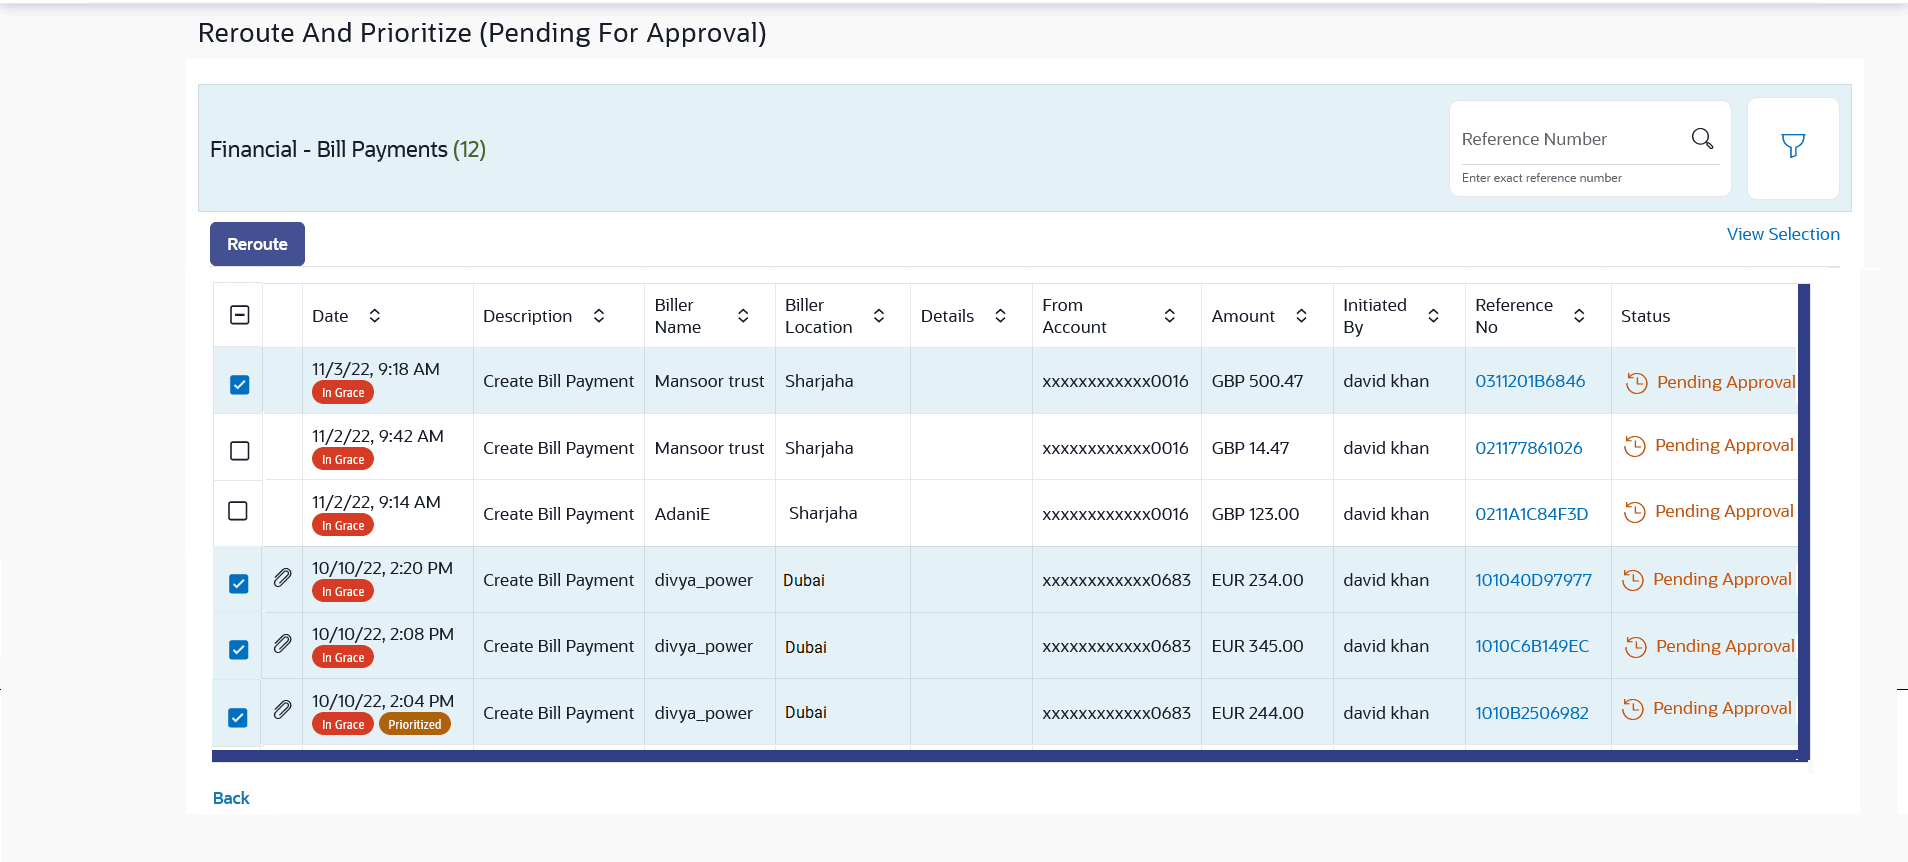The image size is (1908, 862).
Task: Sort the table by Date column
Action: tap(374, 316)
